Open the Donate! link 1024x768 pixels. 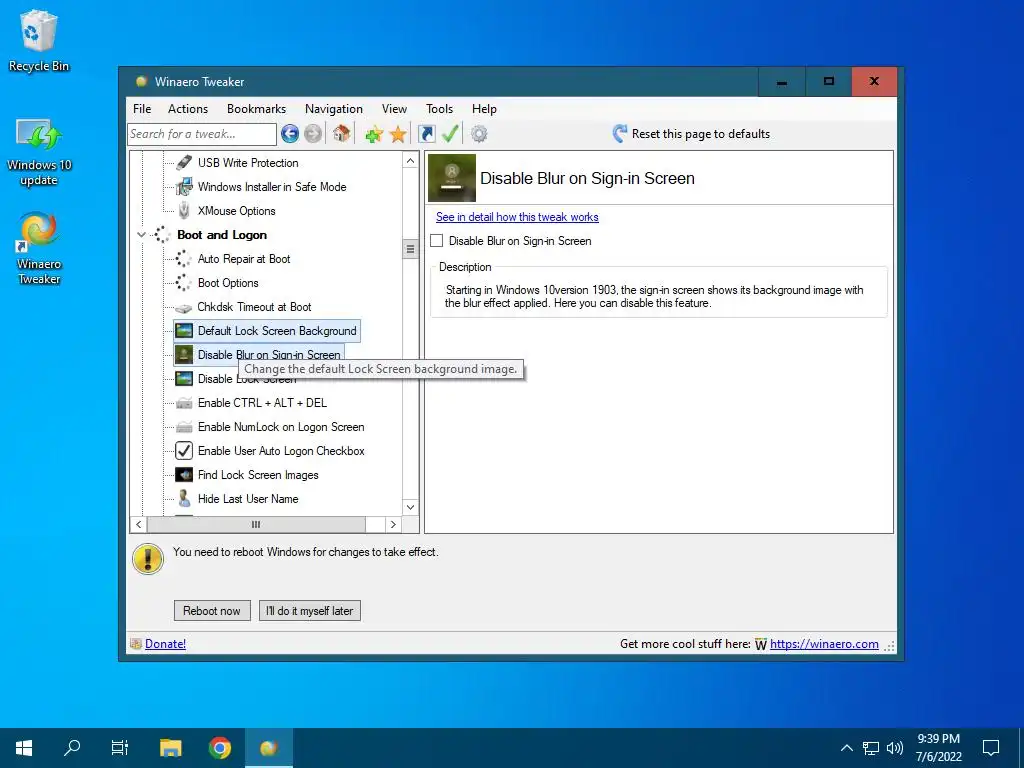(165, 644)
